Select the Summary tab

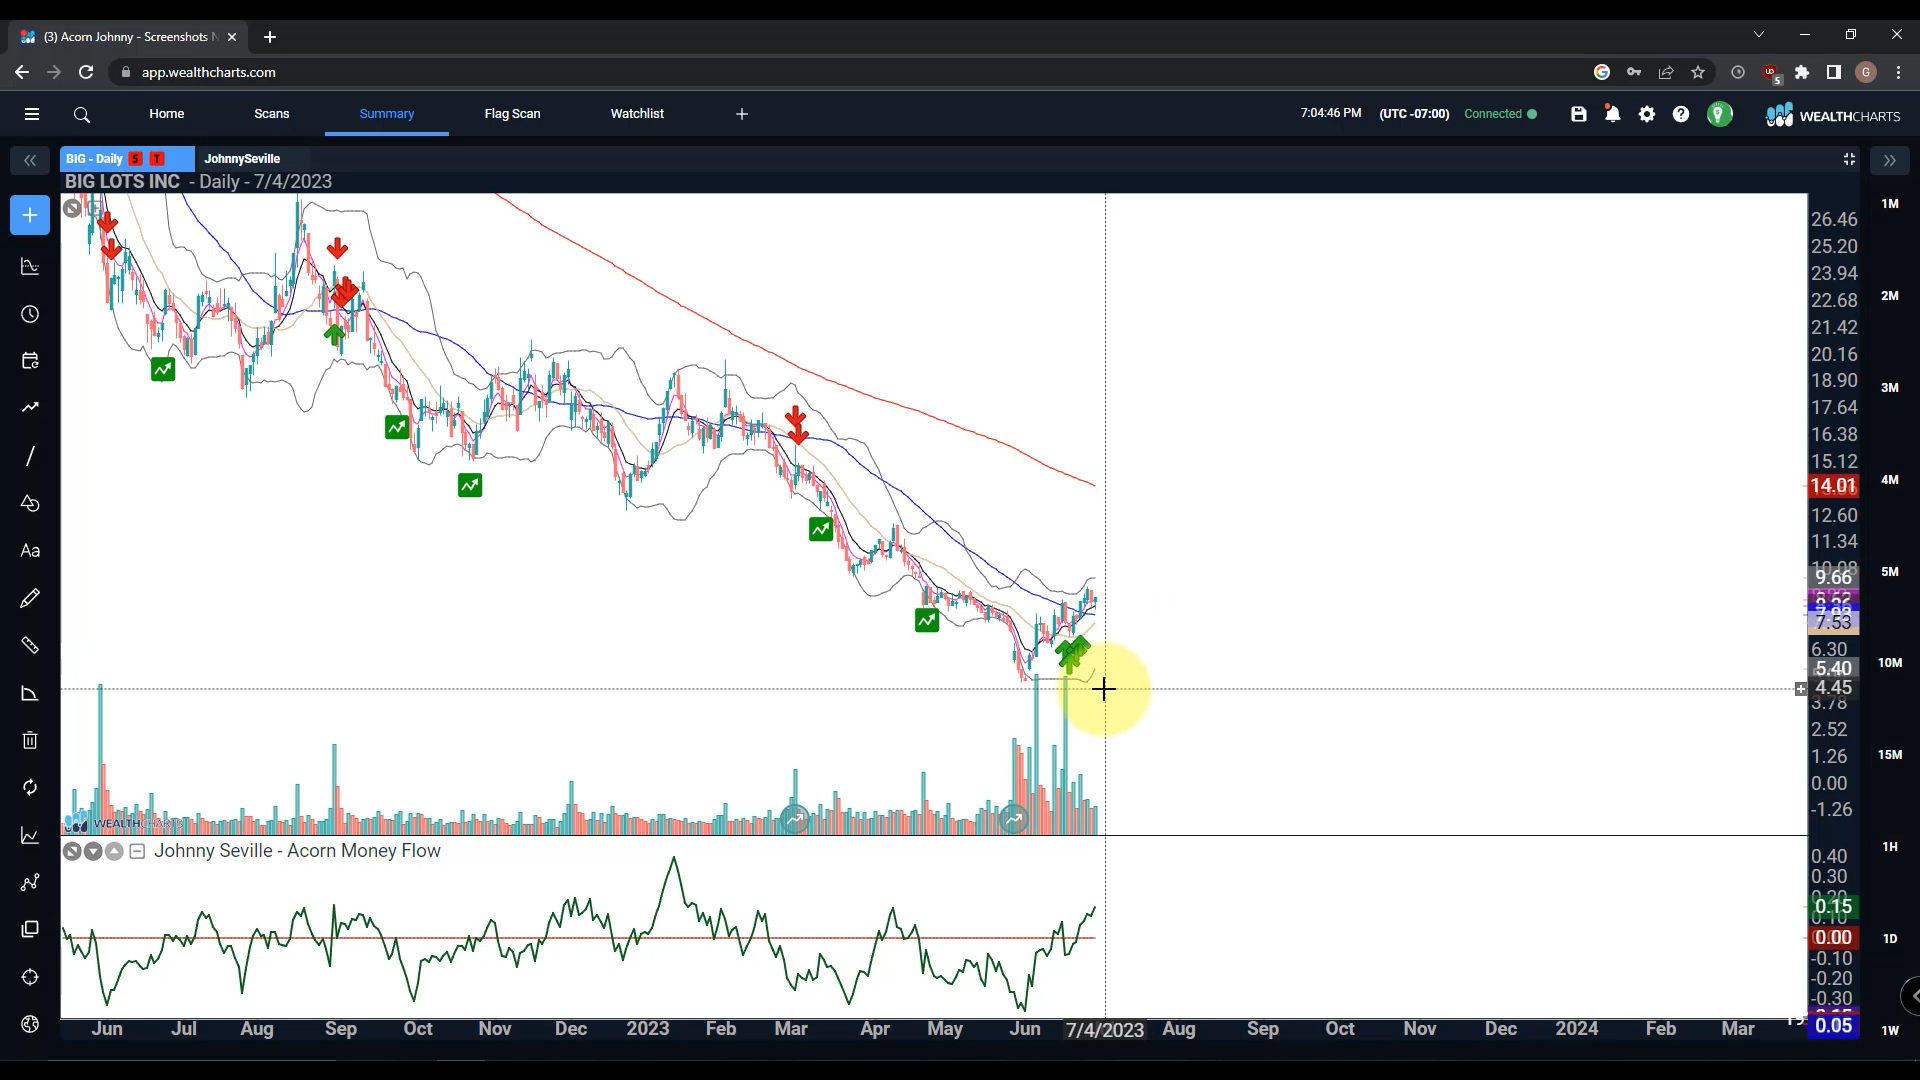(387, 114)
